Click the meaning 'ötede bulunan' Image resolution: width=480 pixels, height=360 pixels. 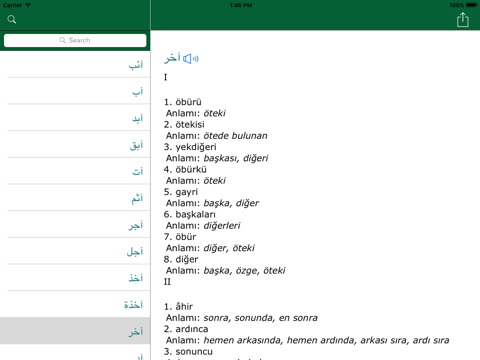click(x=236, y=136)
